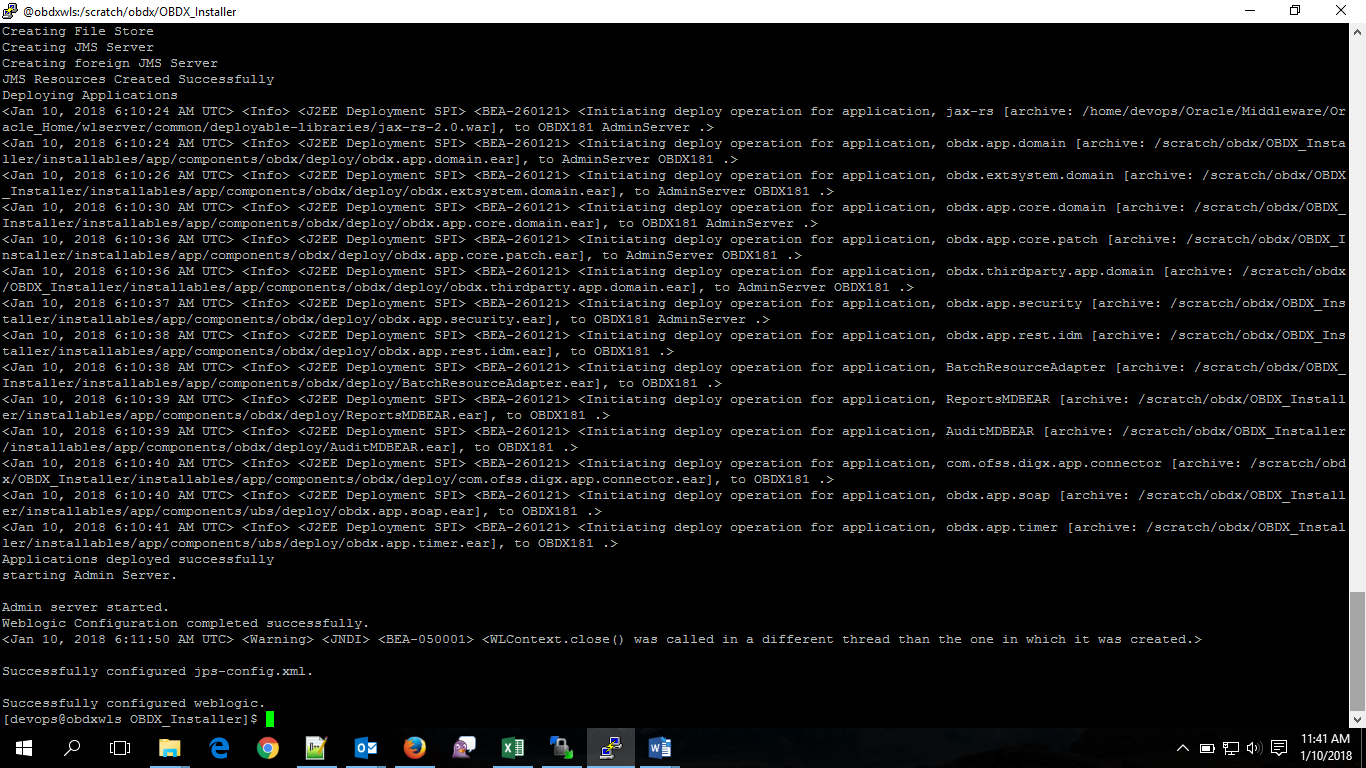
Task: Switch to Google Chrome in the taskbar
Action: 268,747
